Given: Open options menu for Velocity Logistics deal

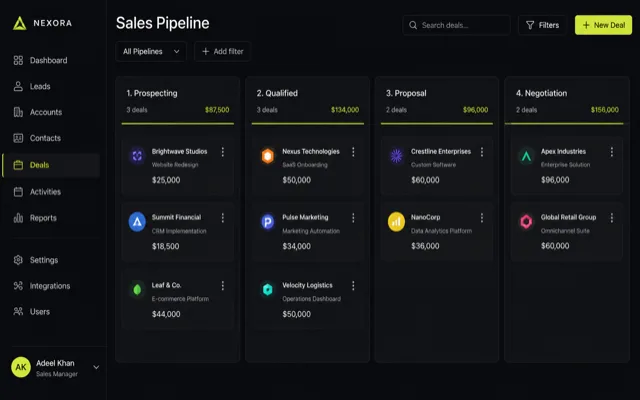Looking at the screenshot, I should click(x=353, y=286).
